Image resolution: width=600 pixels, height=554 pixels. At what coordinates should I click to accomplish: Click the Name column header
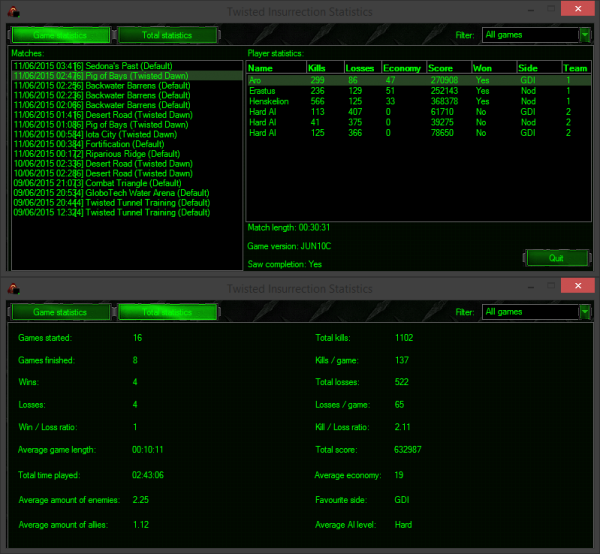click(x=276, y=68)
